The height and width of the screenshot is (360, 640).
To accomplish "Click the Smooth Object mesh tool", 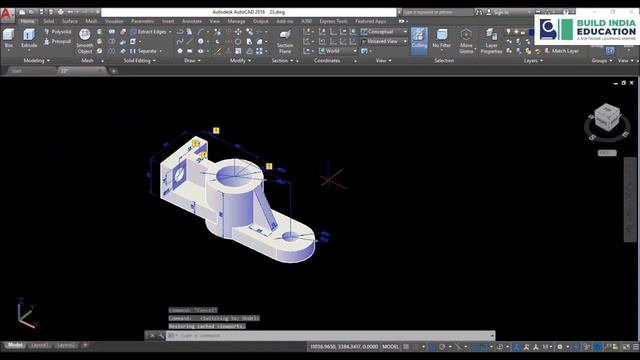I will (x=84, y=41).
